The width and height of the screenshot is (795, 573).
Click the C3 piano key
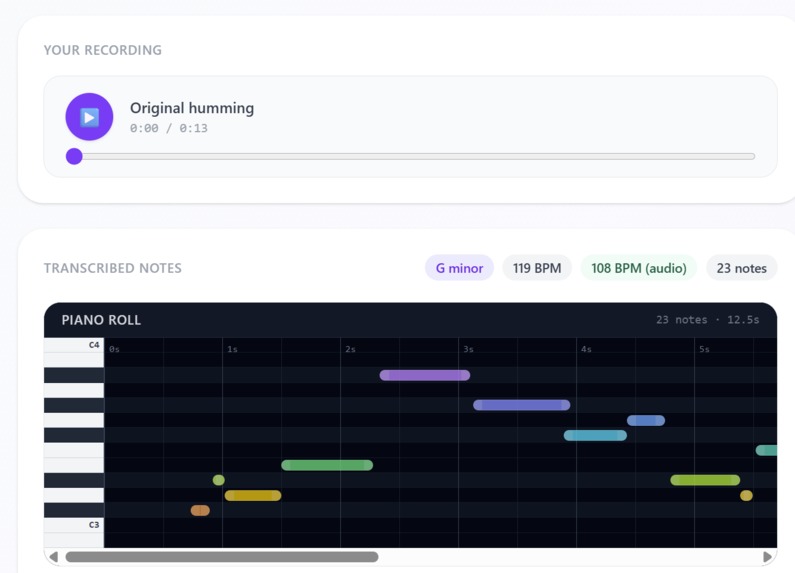point(74,525)
